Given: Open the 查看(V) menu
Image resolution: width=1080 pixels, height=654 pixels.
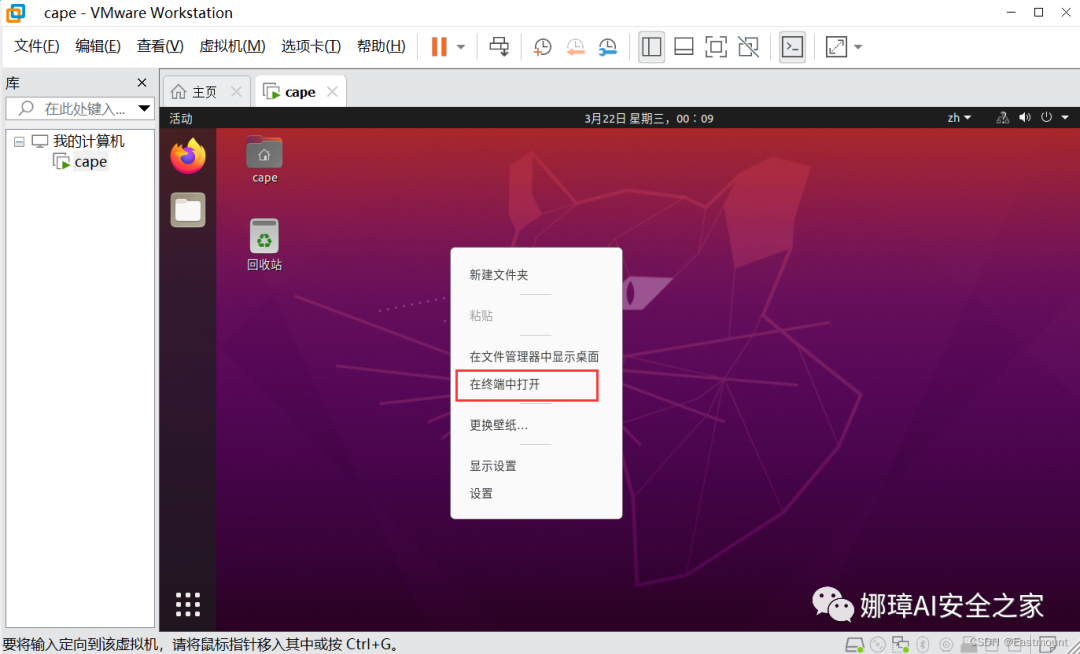Looking at the screenshot, I should [160, 46].
